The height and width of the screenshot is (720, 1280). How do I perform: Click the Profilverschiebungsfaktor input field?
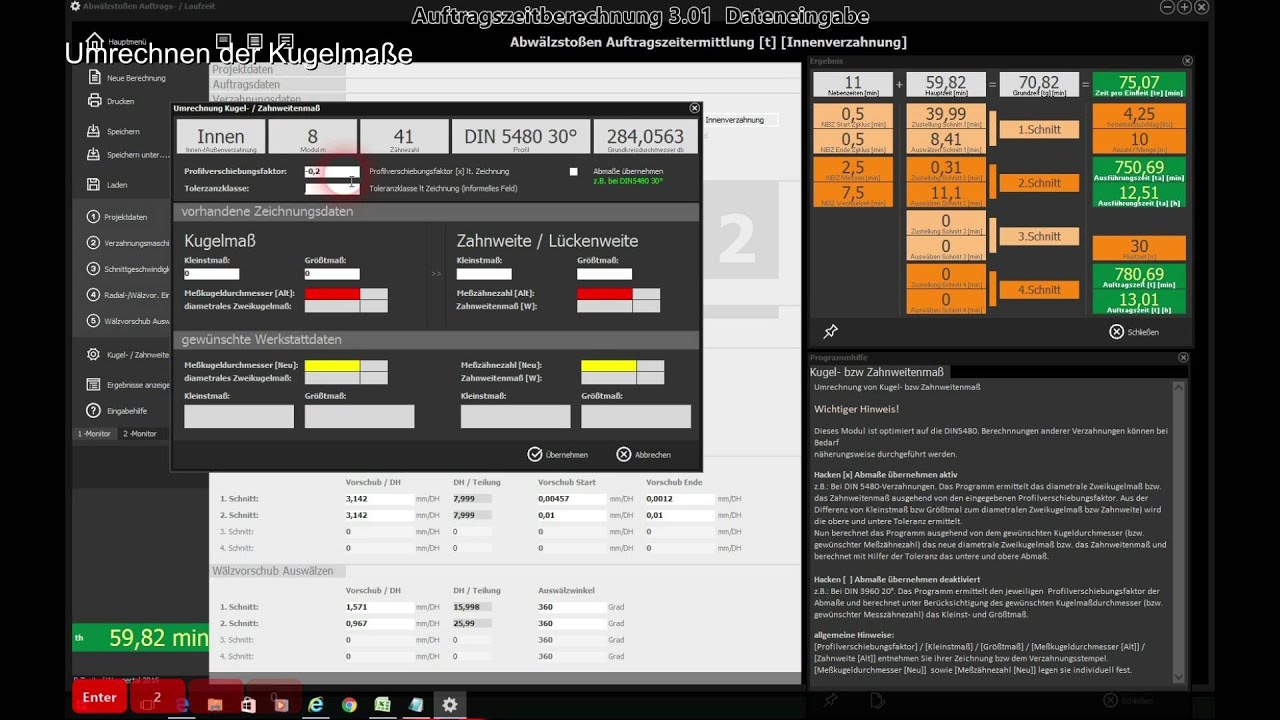click(331, 171)
